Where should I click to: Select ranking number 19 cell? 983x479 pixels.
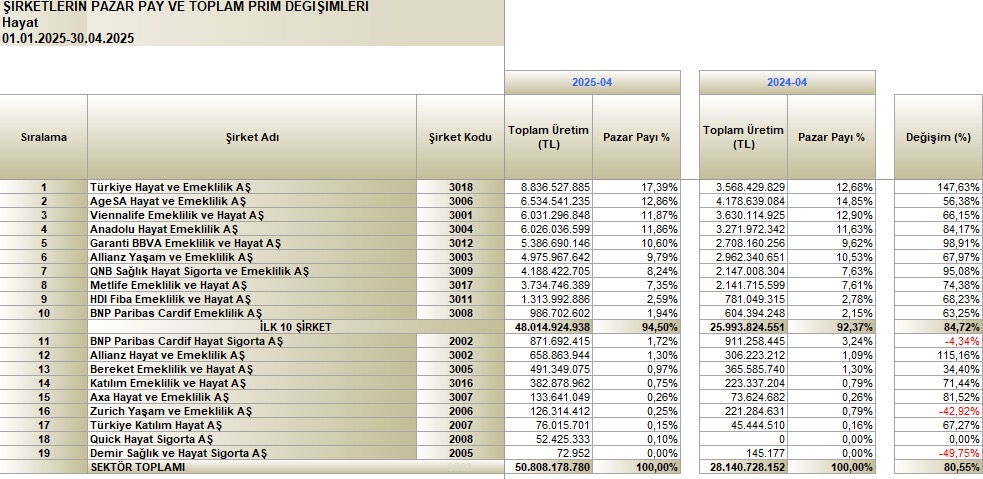coord(44,453)
